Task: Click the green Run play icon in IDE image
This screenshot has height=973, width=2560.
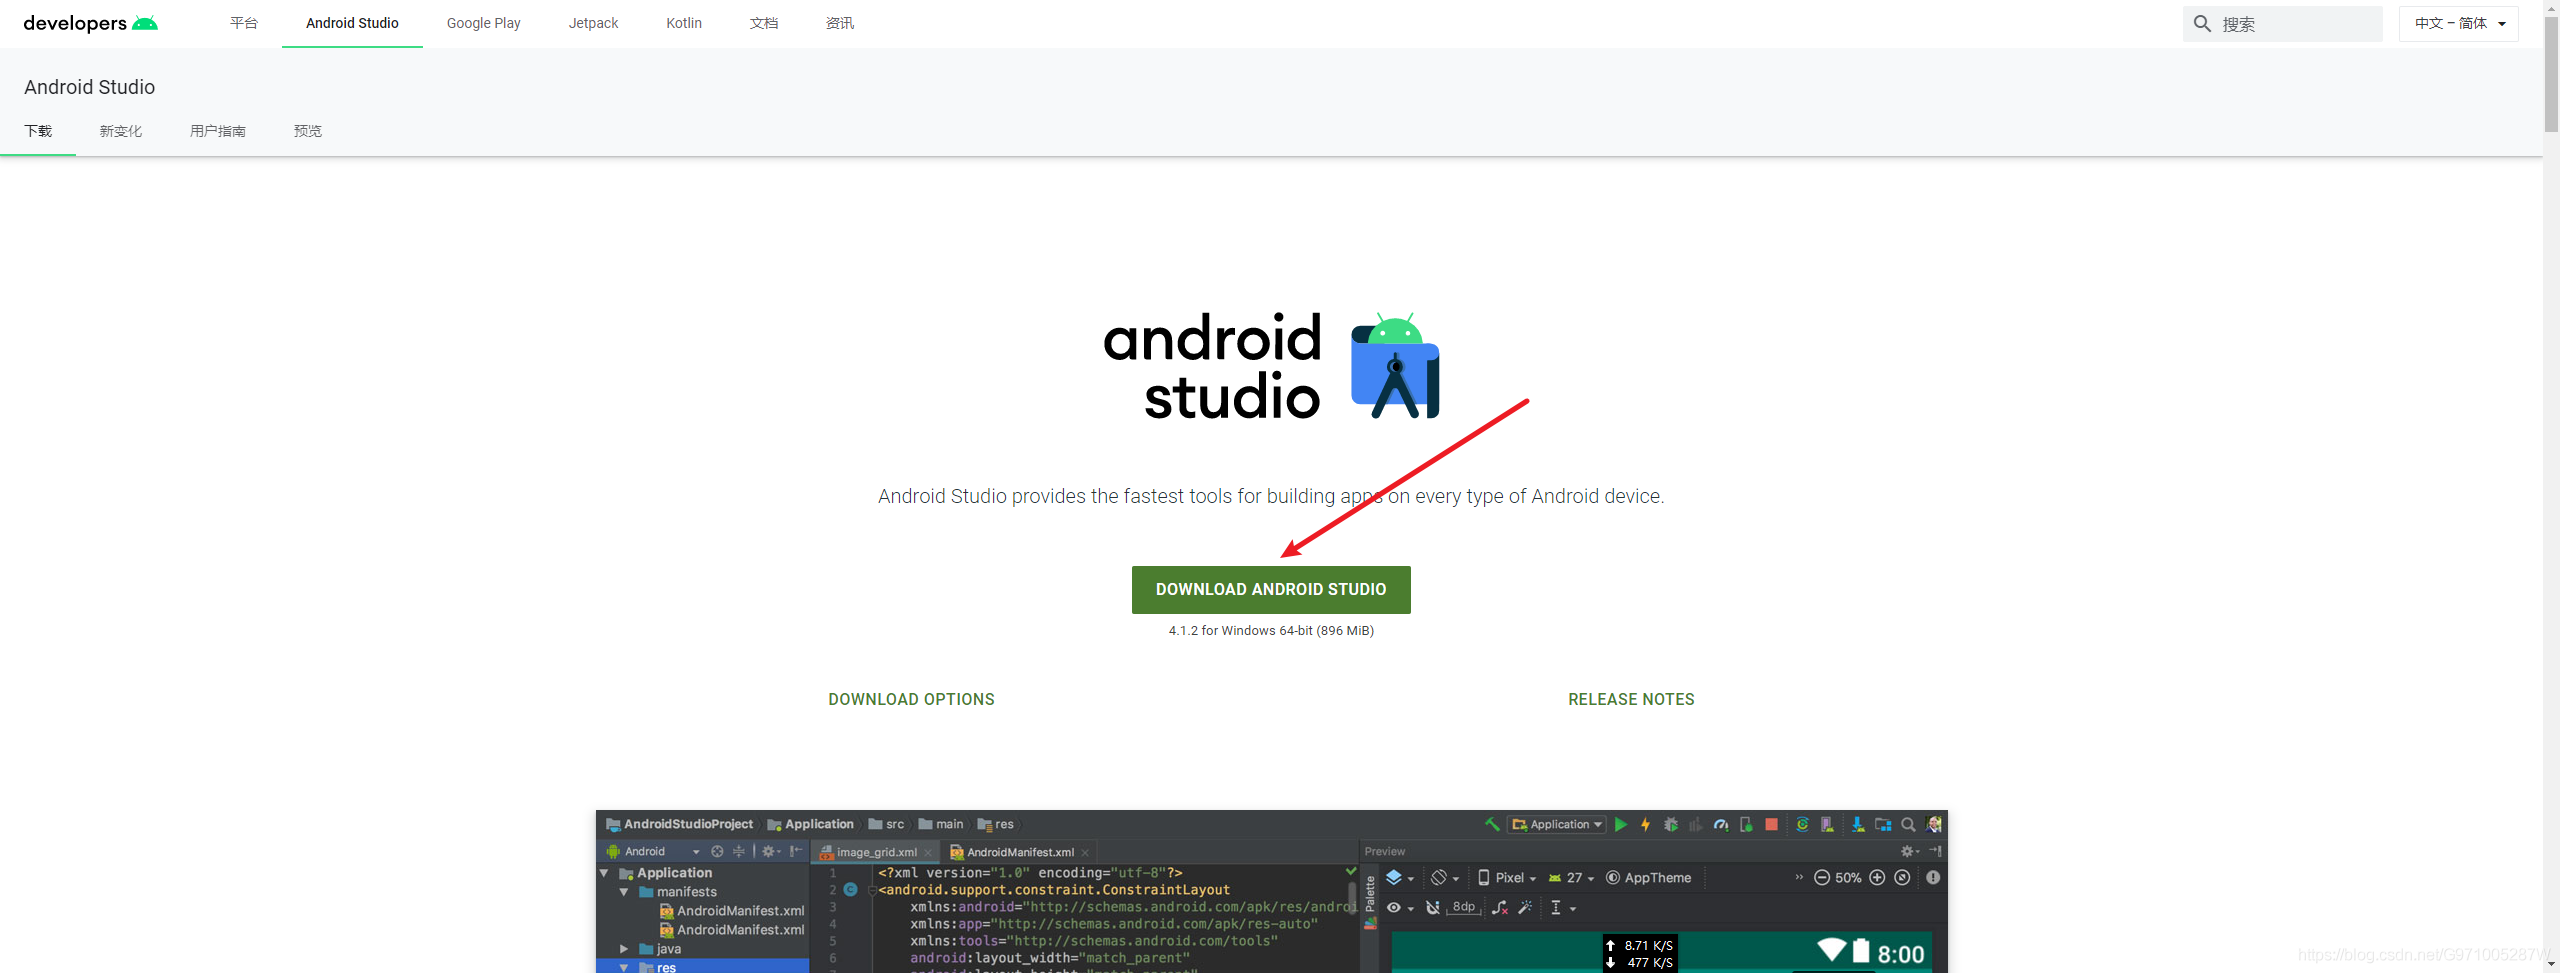Action: click(1621, 824)
